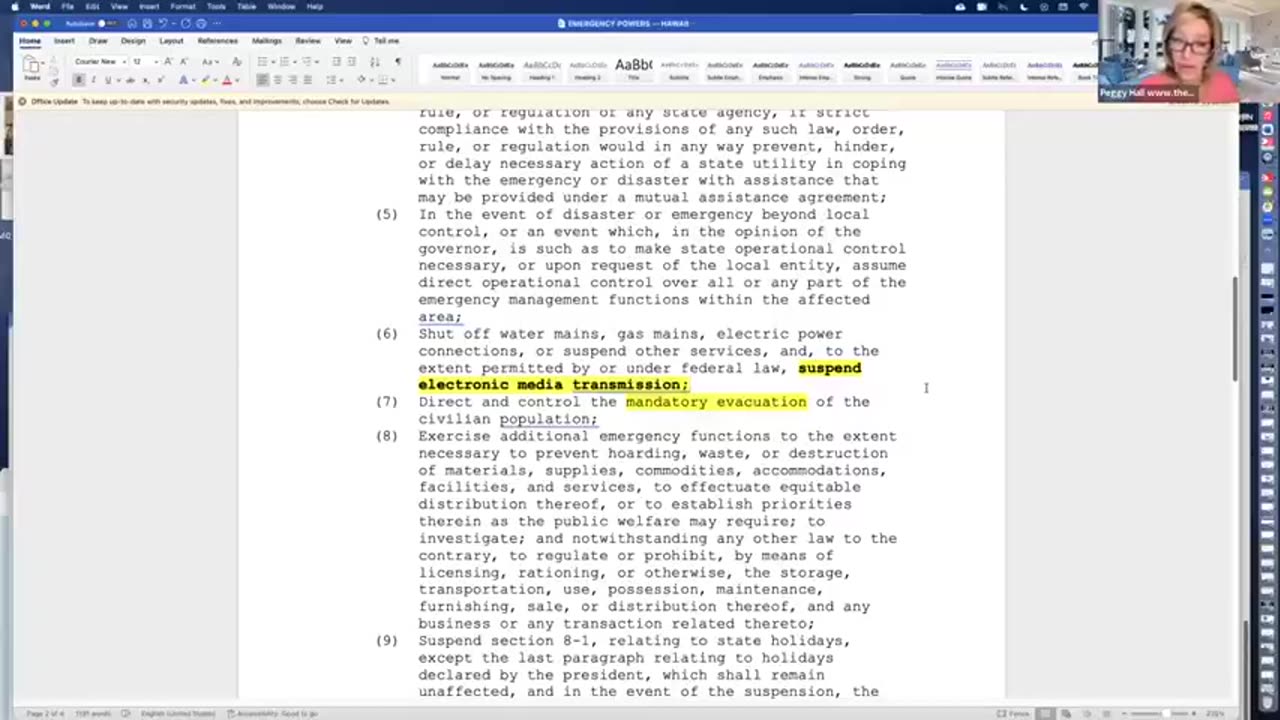Click the vertical document scrollbar thumb
This screenshot has width=1280, height=720.
pyautogui.click(x=1234, y=330)
